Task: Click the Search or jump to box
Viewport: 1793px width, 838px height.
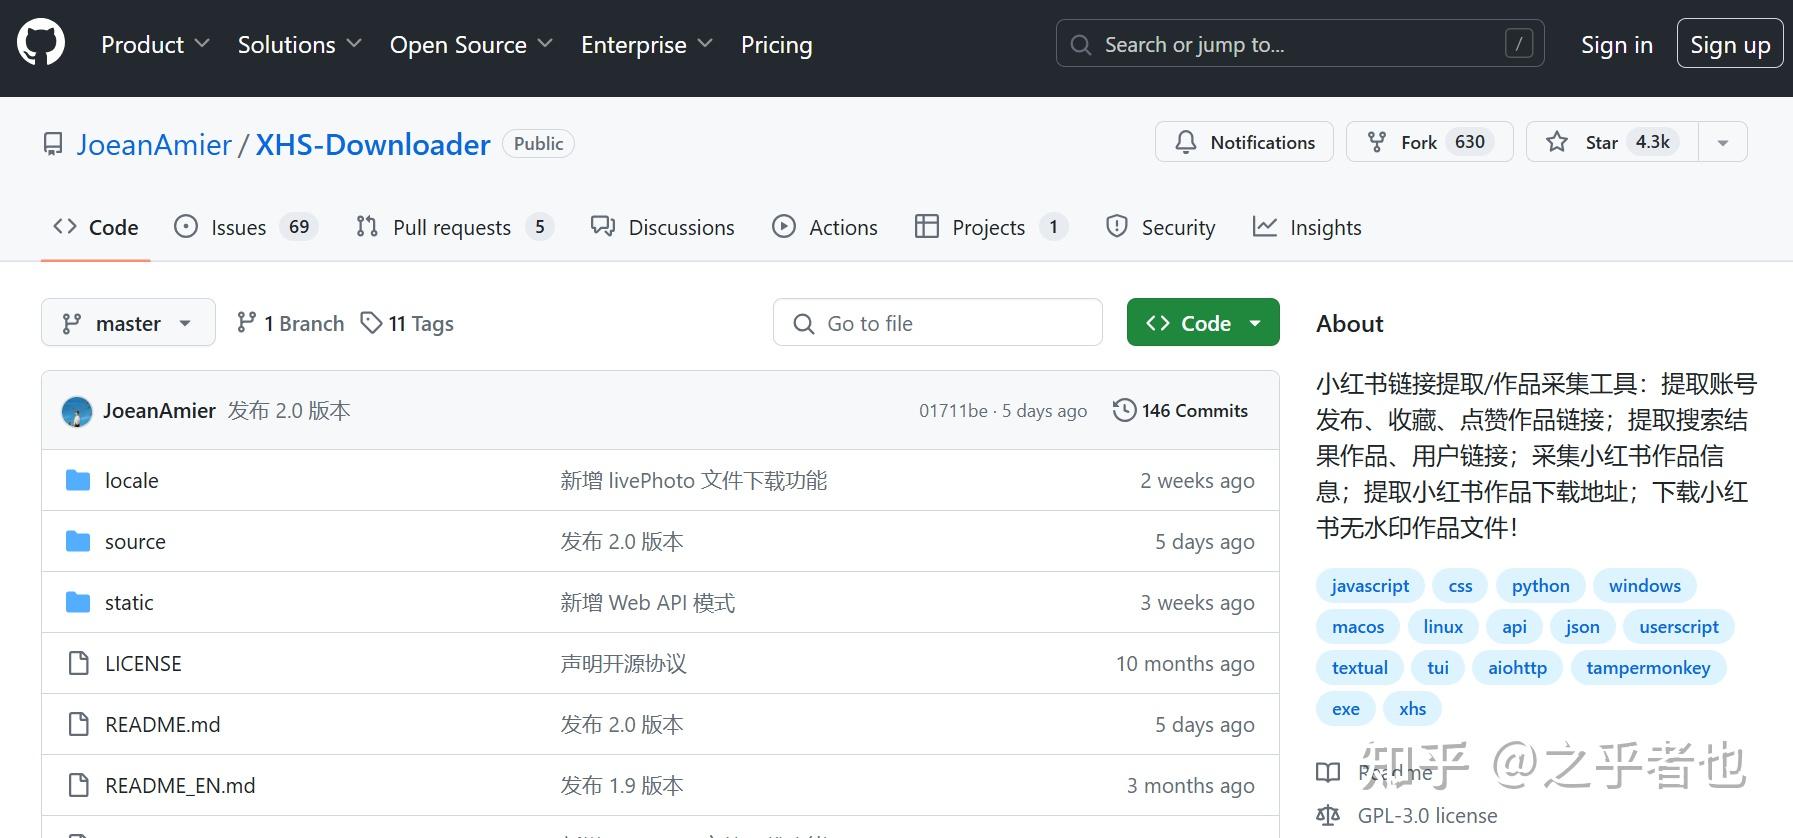Action: [x=1299, y=45]
